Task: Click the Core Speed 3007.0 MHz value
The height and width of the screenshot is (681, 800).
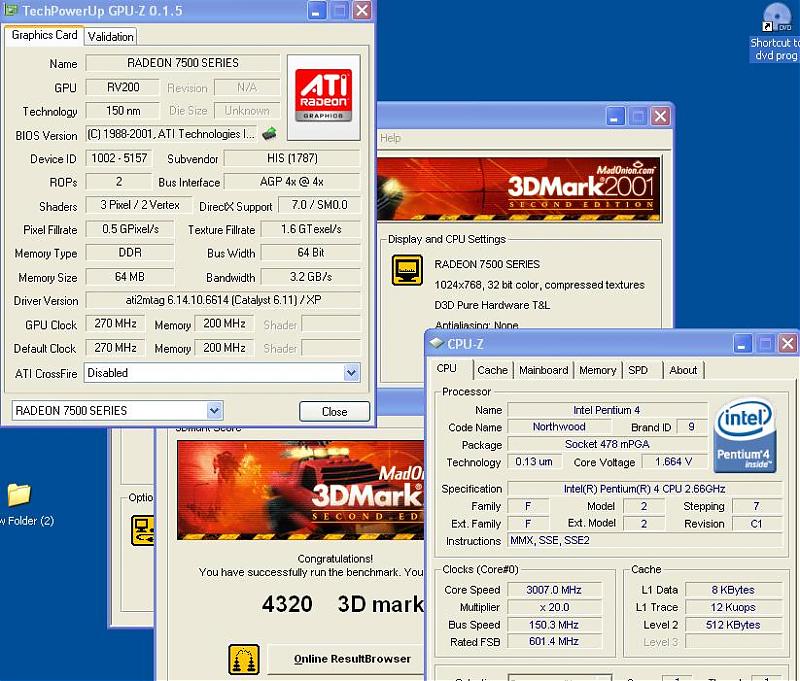Action: click(x=554, y=590)
